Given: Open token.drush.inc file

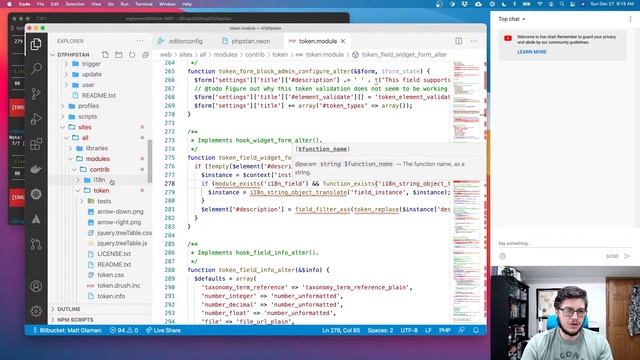Looking at the screenshot, I should coord(118,285).
